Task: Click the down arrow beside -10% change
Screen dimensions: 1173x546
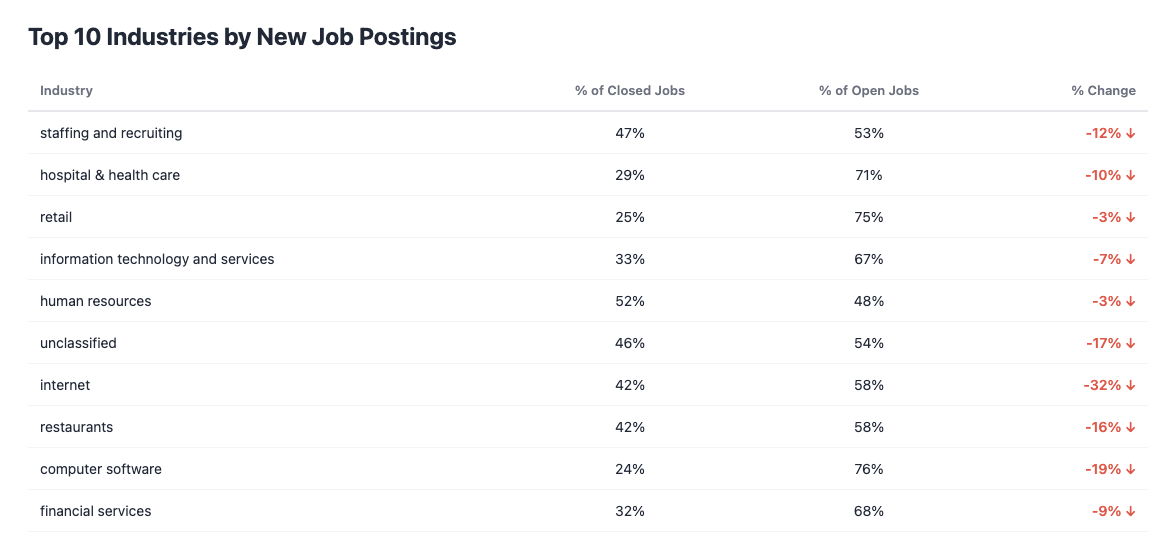Action: point(1131,176)
